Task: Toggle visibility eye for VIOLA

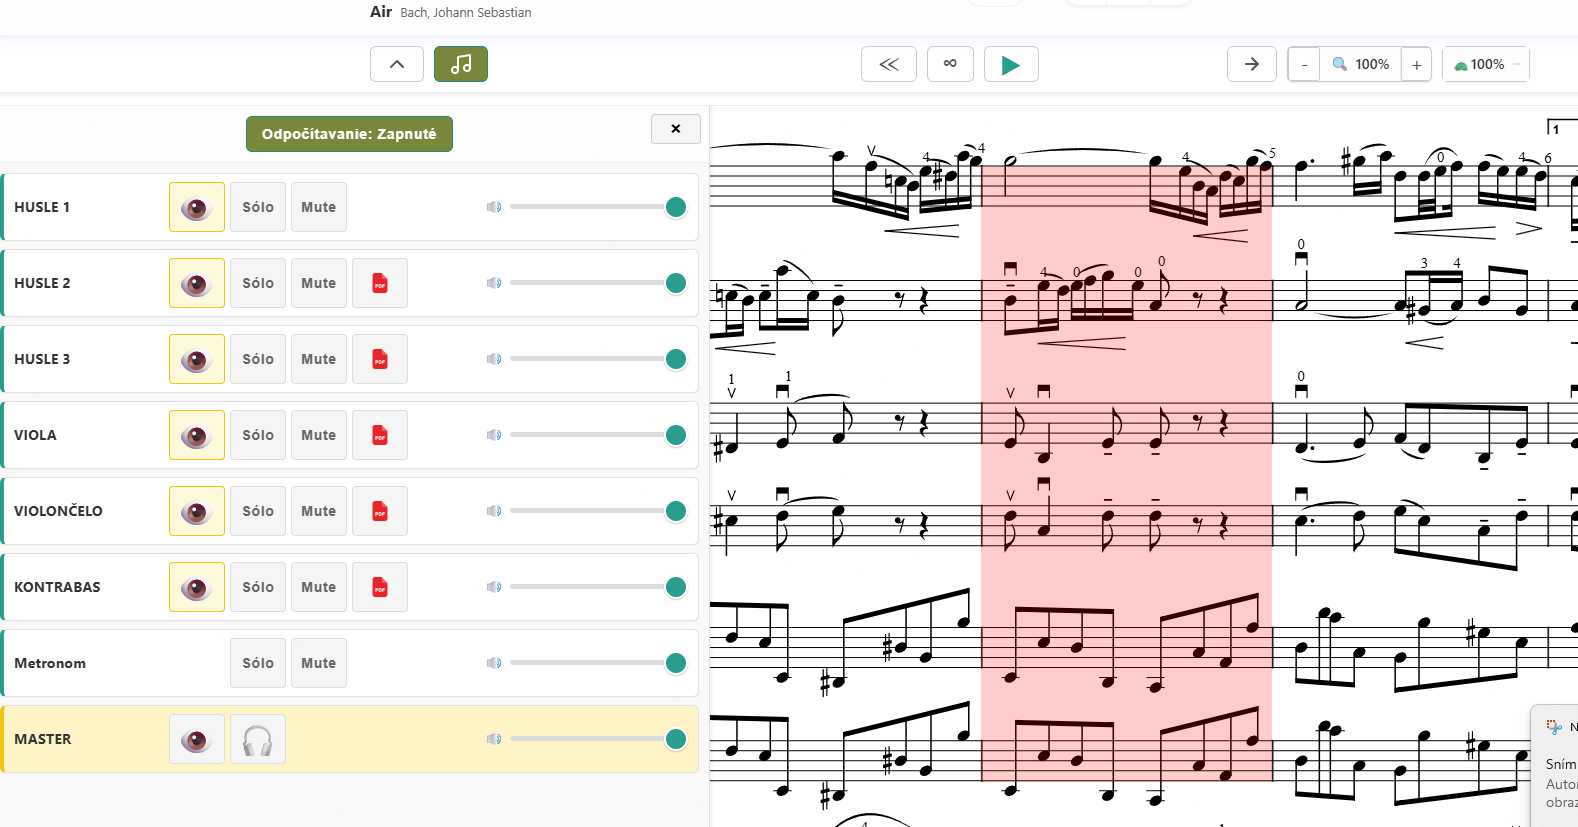Action: pyautogui.click(x=196, y=435)
